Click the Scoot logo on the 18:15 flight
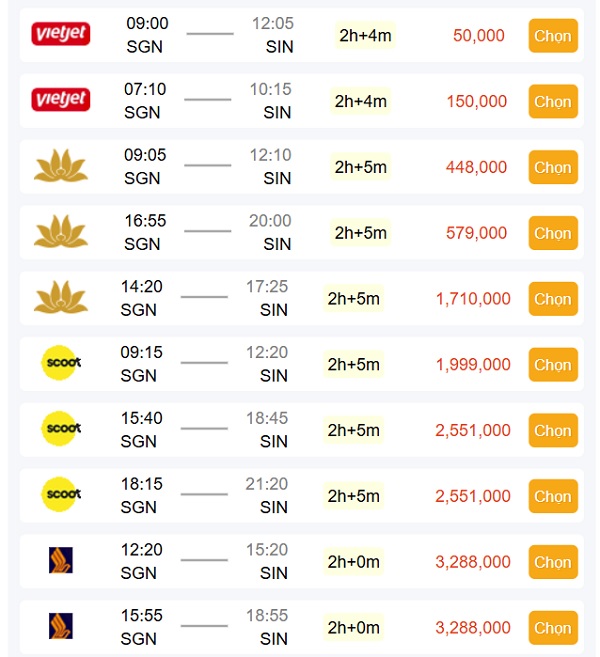The height and width of the screenshot is (657, 600). pyautogui.click(x=61, y=495)
